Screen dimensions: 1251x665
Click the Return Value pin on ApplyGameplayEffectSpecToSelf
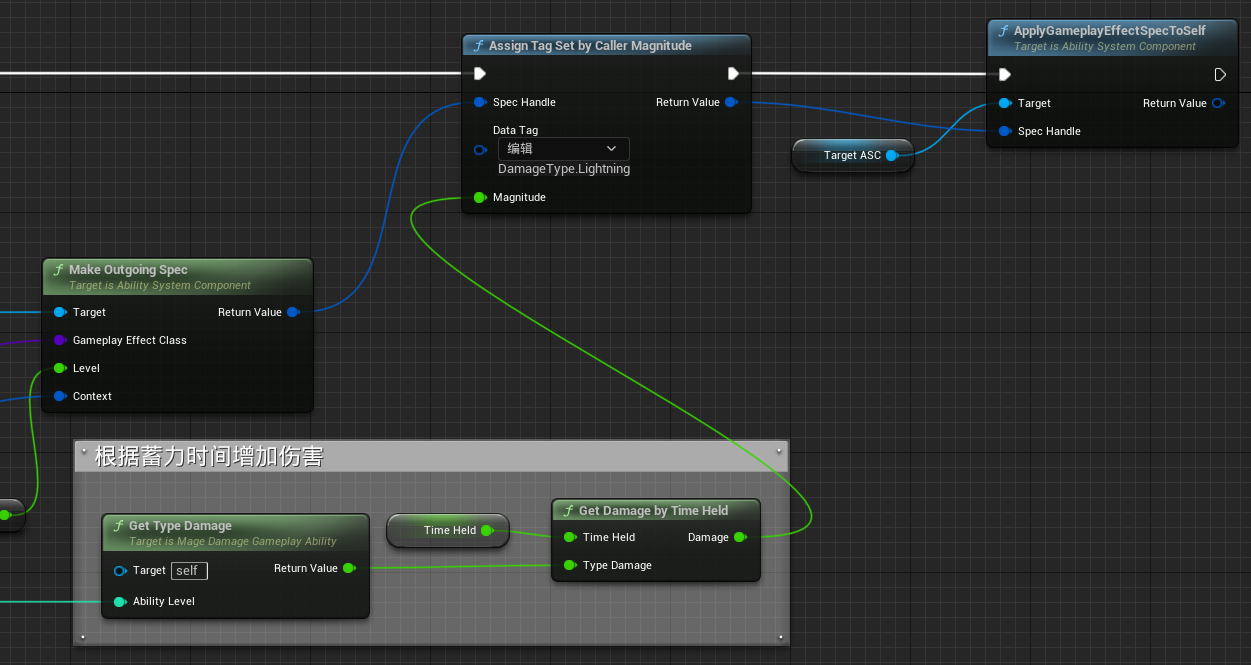[1217, 103]
